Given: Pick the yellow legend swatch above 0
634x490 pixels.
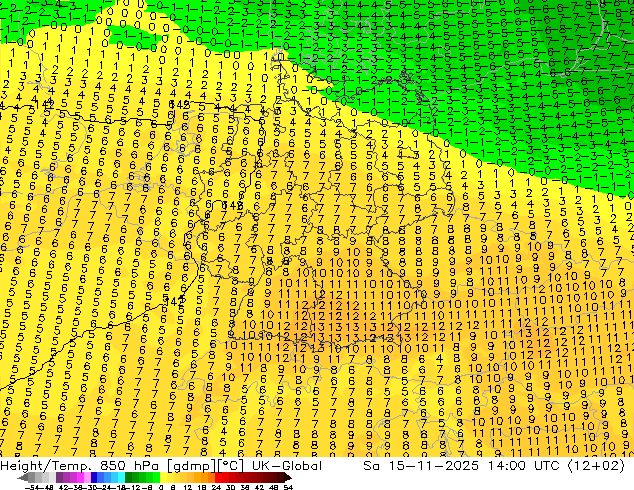Looking at the screenshot, I should click(163, 478).
